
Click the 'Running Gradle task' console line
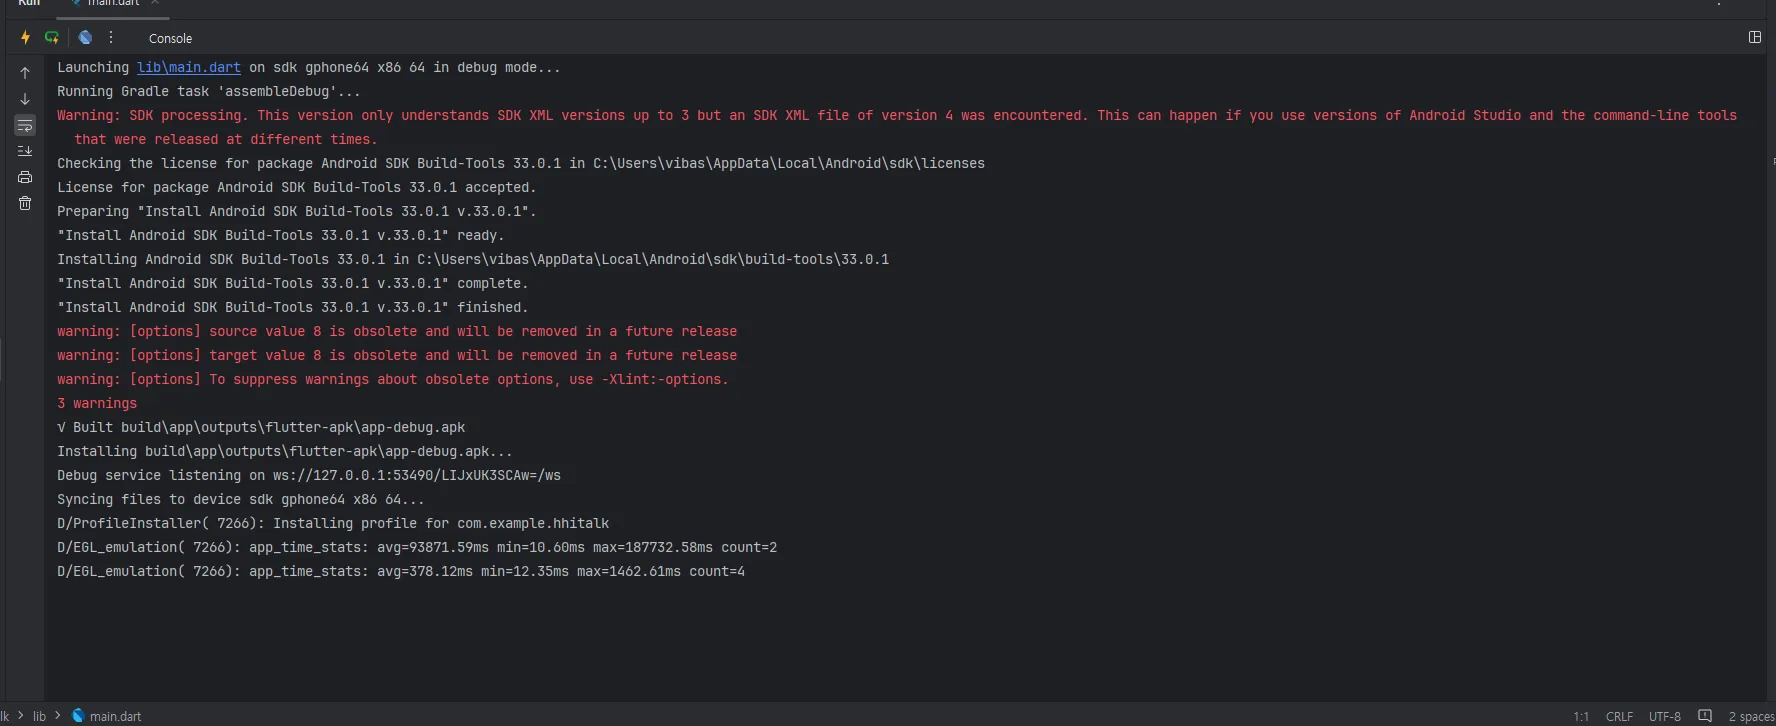[x=209, y=91]
